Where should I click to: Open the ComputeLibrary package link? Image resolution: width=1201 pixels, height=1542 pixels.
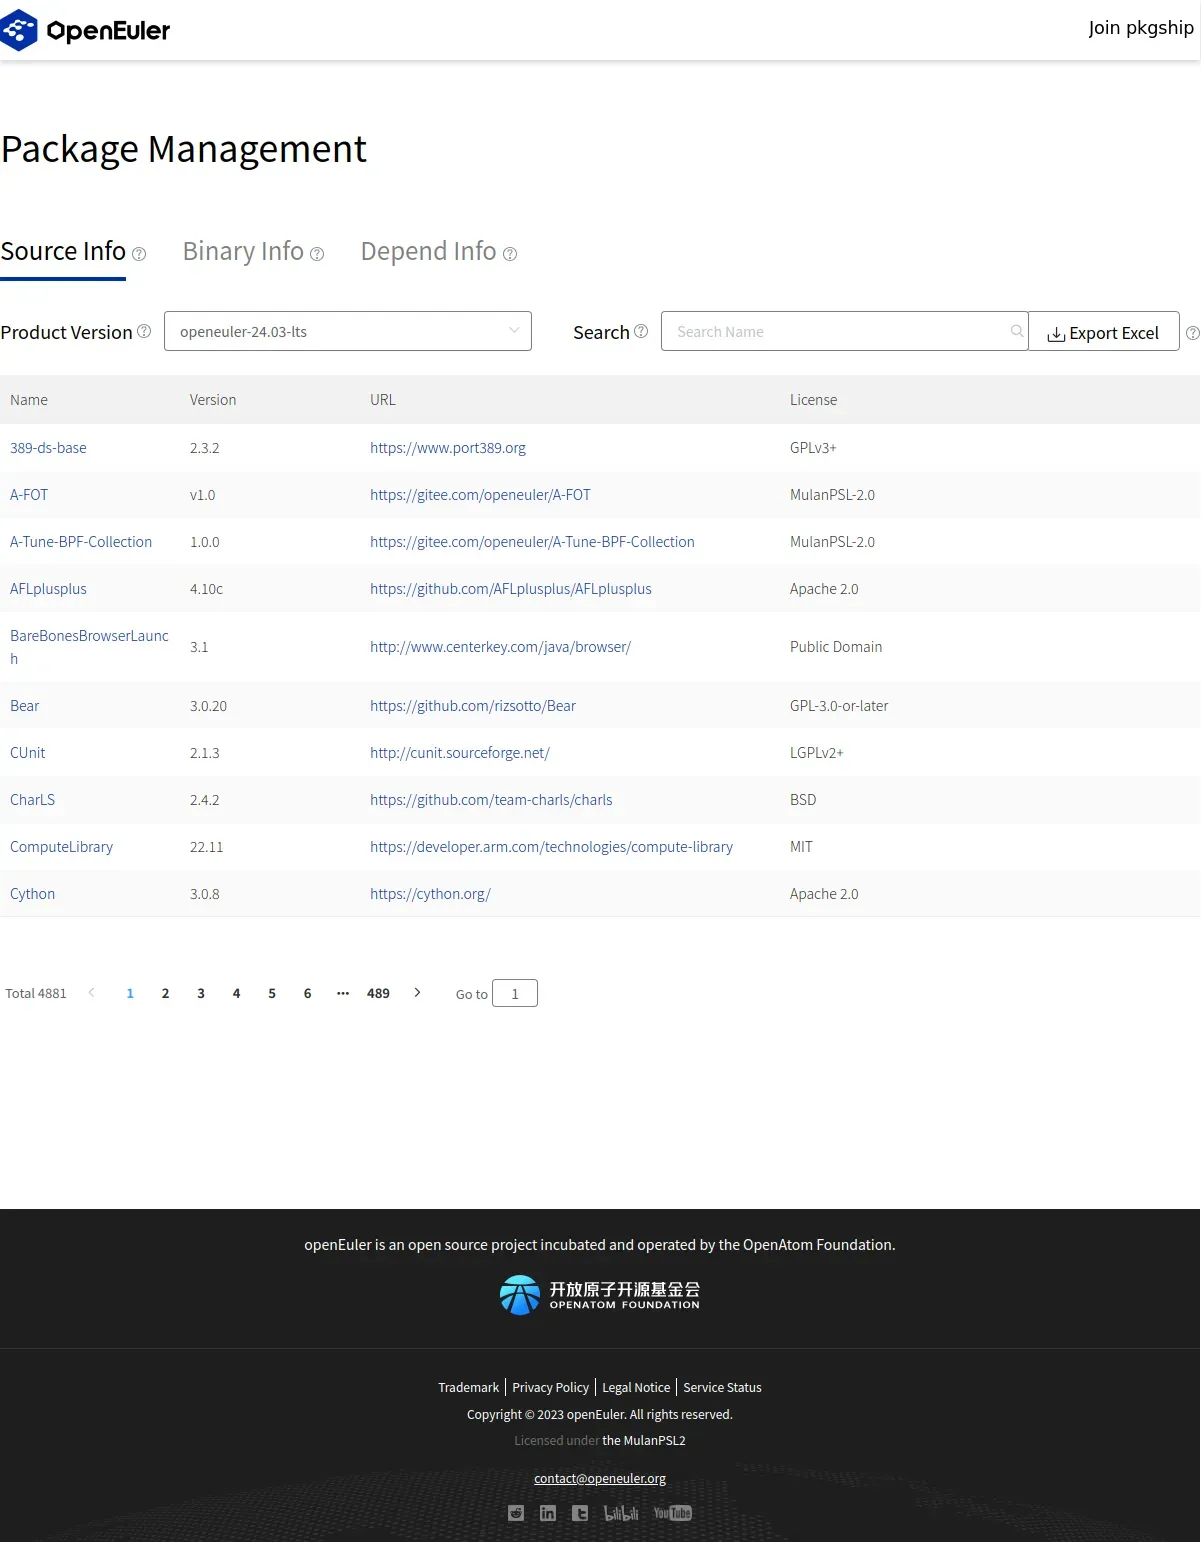(x=61, y=847)
